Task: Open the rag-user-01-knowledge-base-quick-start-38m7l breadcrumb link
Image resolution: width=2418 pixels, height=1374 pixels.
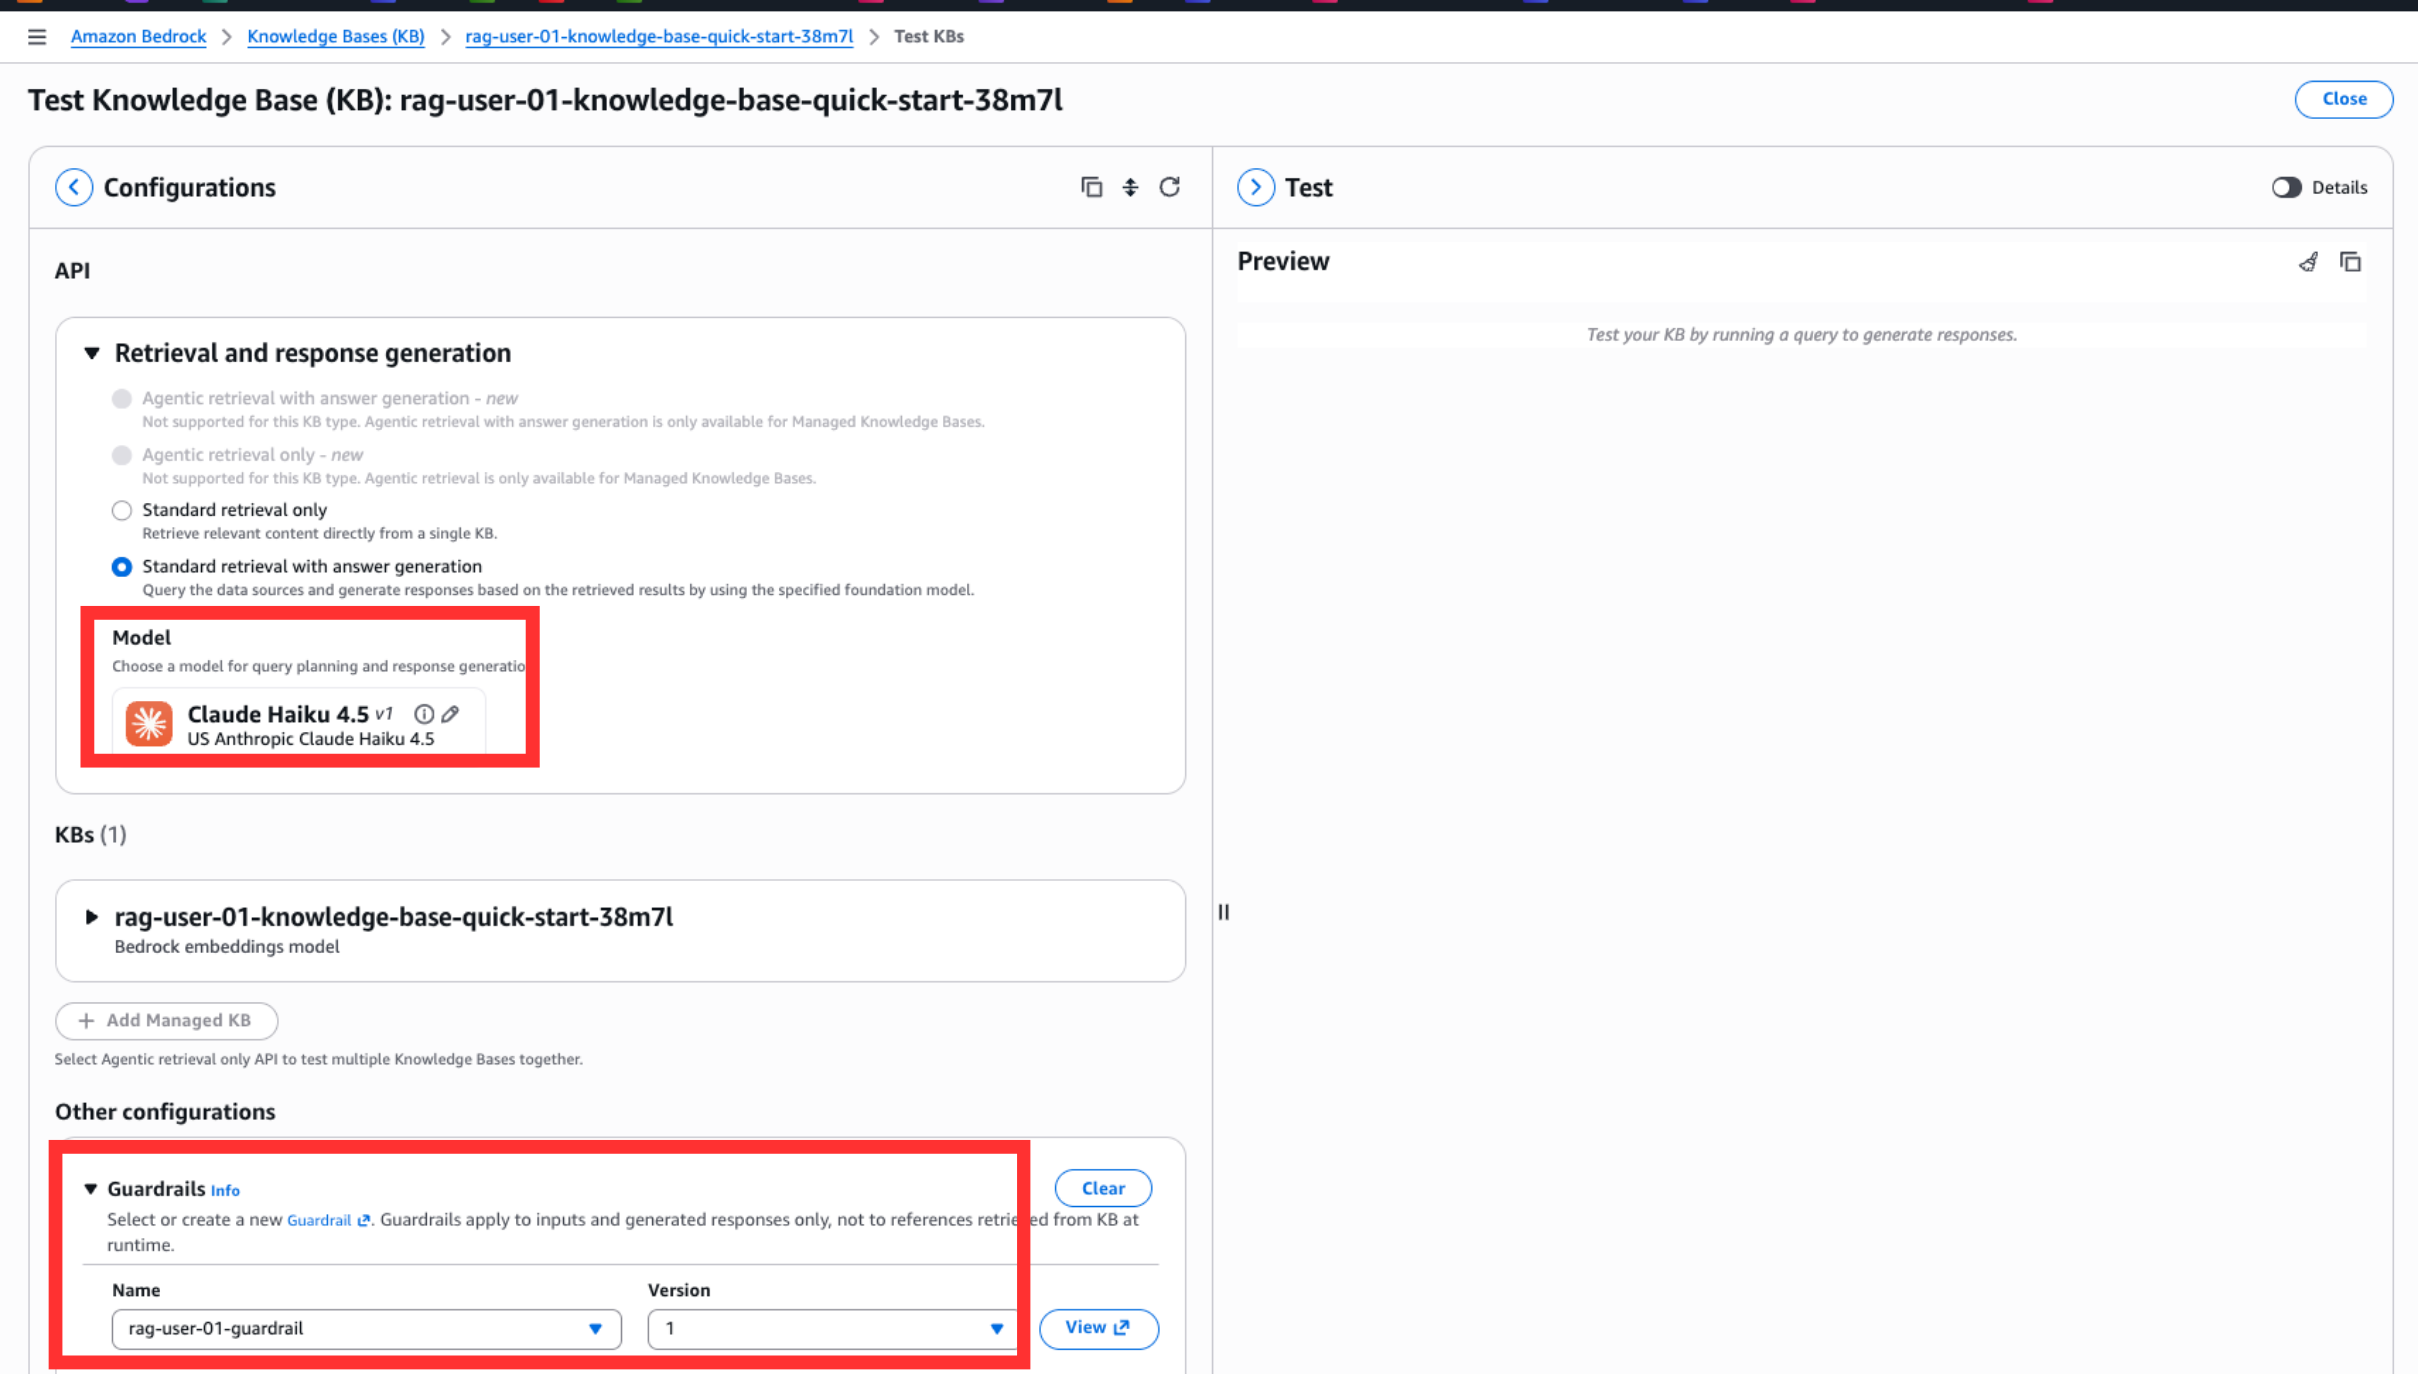Action: (x=659, y=37)
